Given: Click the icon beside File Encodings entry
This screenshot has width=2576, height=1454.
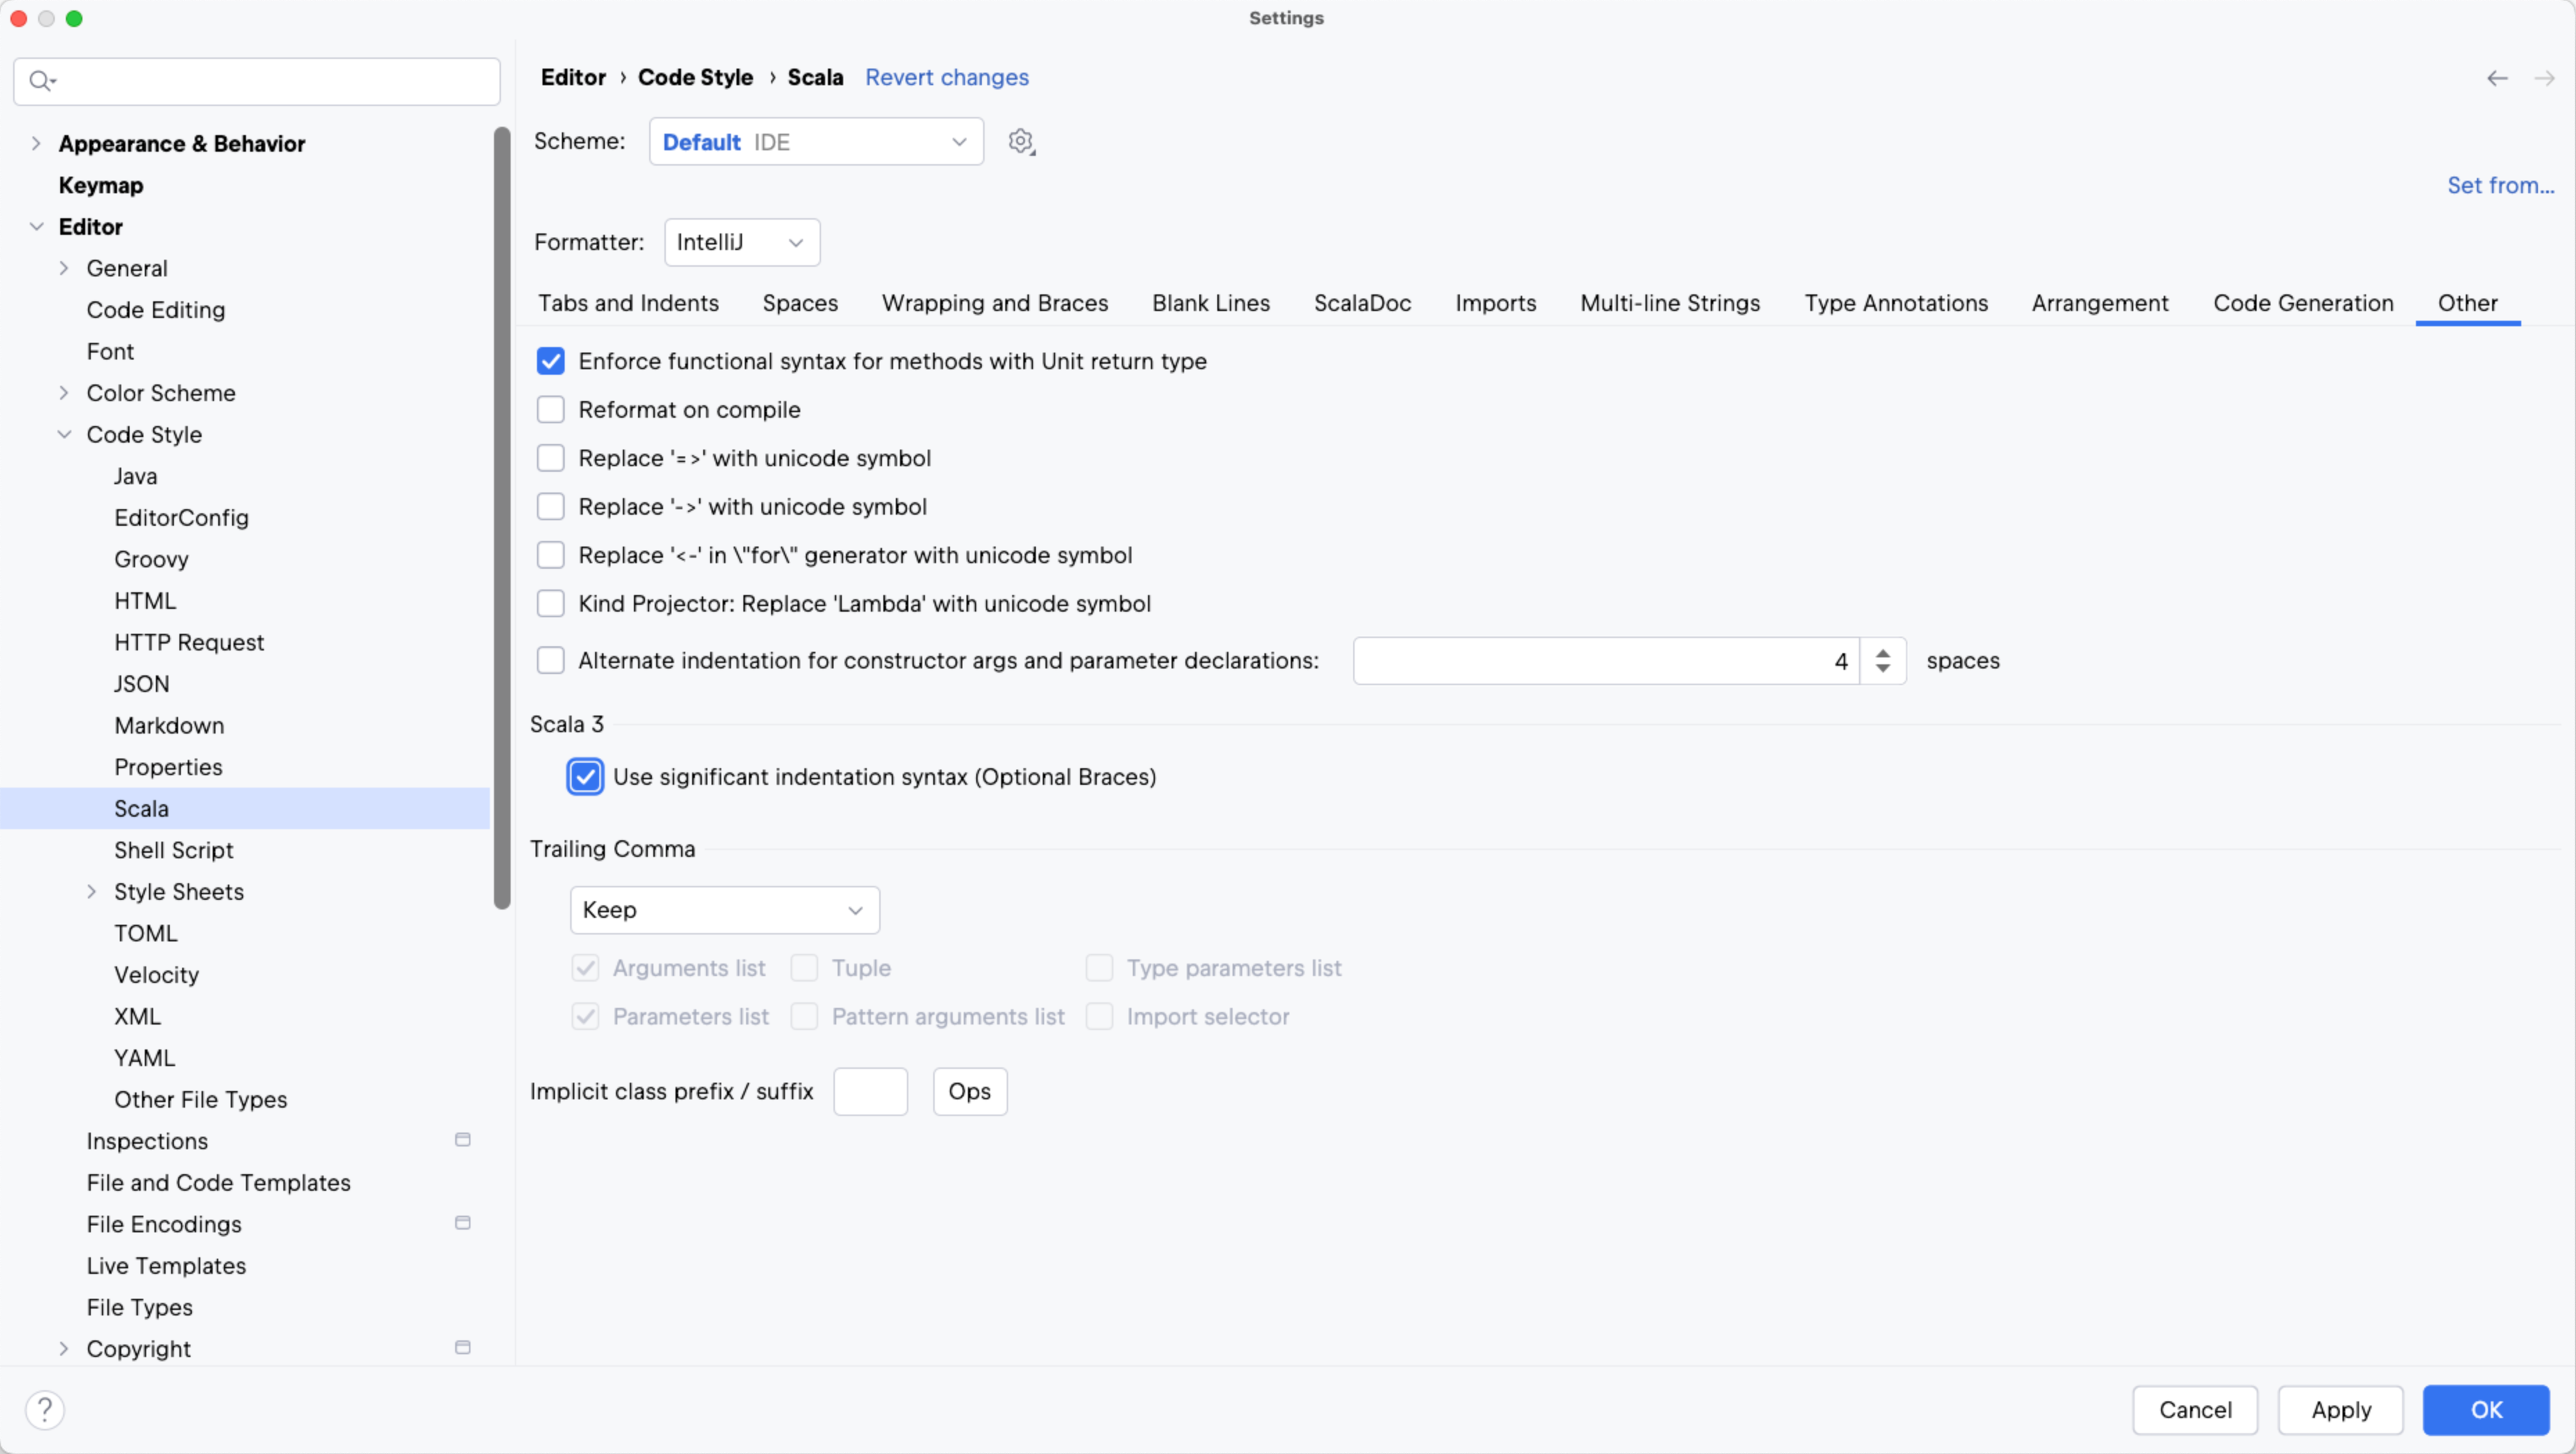Looking at the screenshot, I should (x=462, y=1222).
